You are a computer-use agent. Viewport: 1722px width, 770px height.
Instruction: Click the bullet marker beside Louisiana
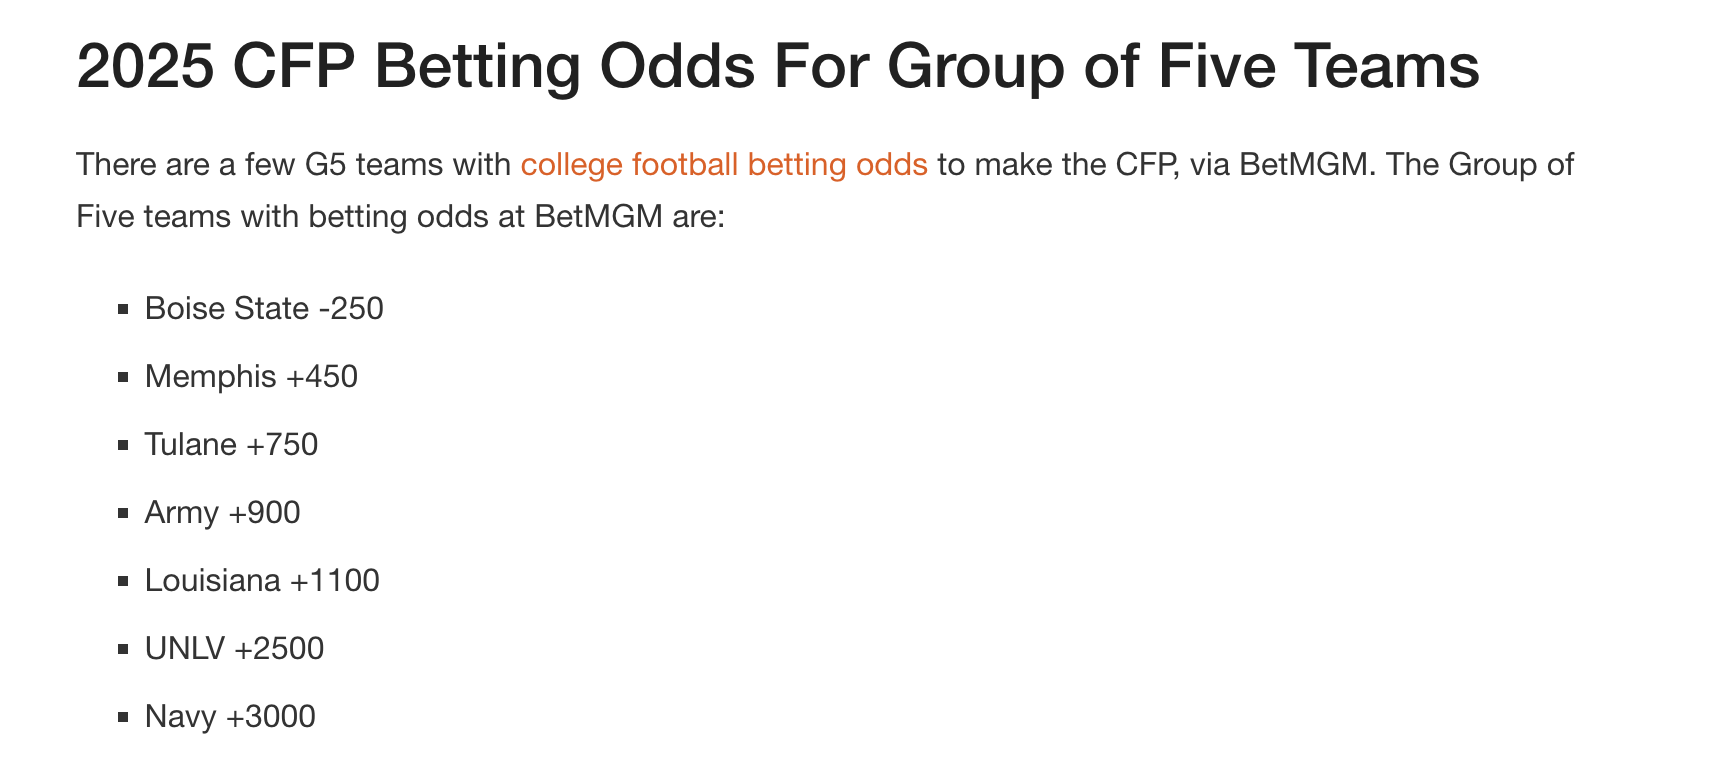coord(123,581)
